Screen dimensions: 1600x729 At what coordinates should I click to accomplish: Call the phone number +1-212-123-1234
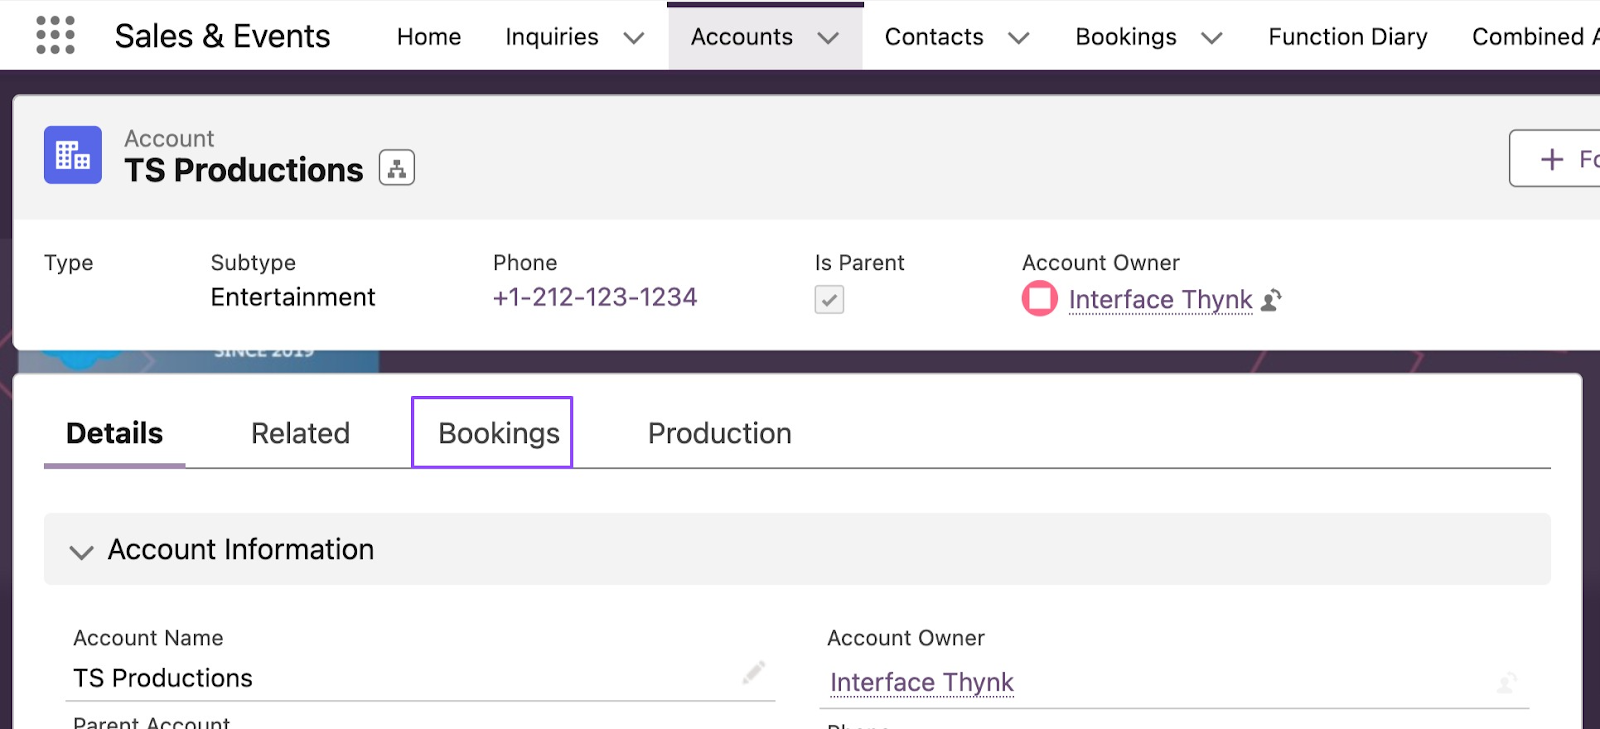click(x=594, y=297)
